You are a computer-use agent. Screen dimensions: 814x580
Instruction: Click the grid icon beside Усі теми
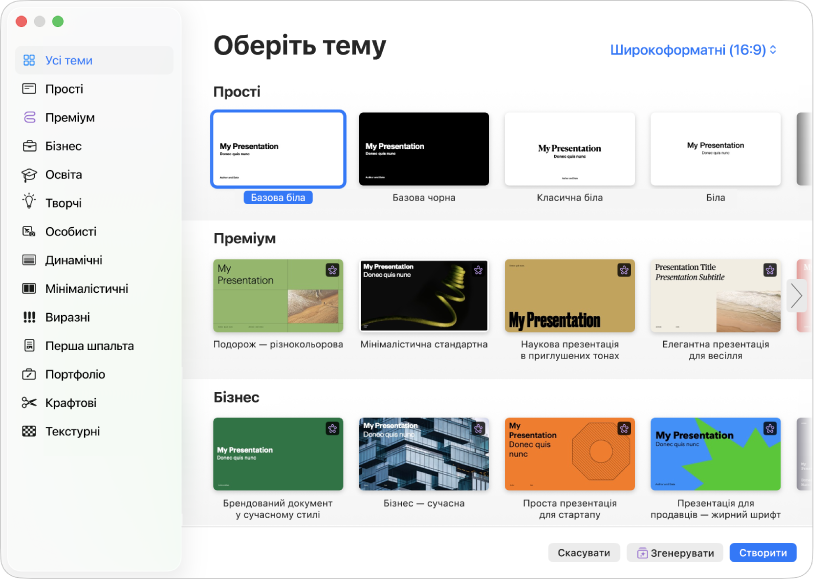click(29, 60)
